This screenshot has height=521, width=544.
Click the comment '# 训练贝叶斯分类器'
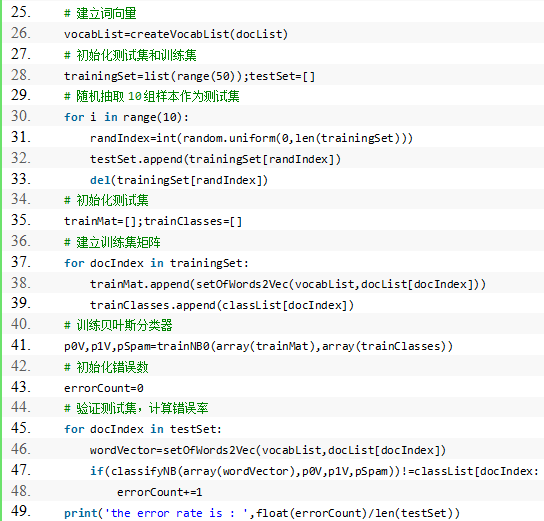coord(118,325)
